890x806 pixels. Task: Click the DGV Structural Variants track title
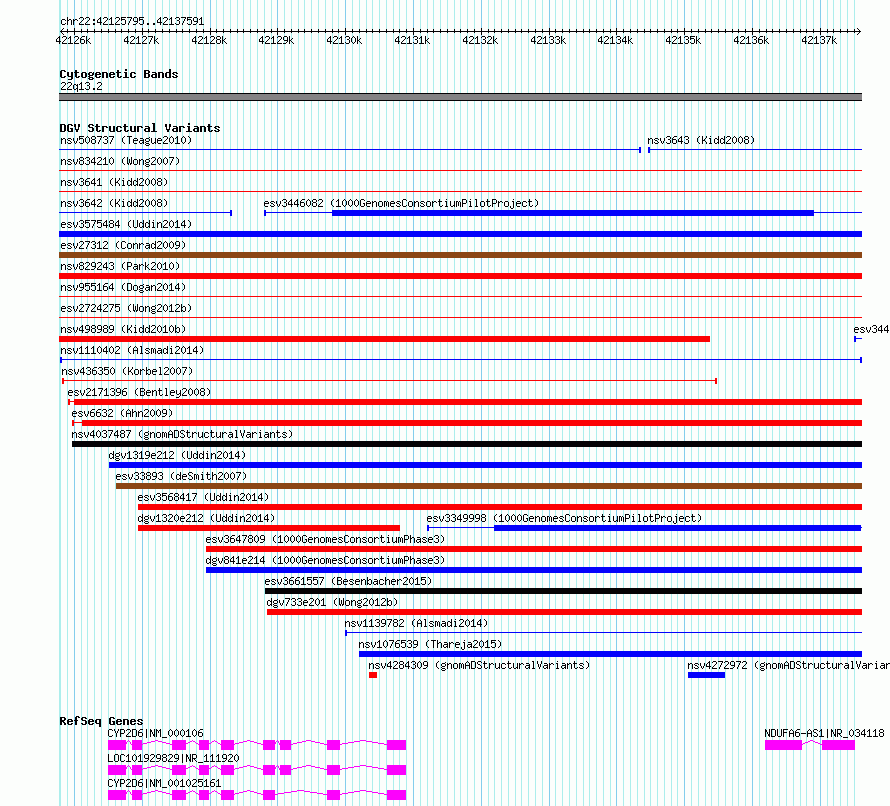[140, 128]
